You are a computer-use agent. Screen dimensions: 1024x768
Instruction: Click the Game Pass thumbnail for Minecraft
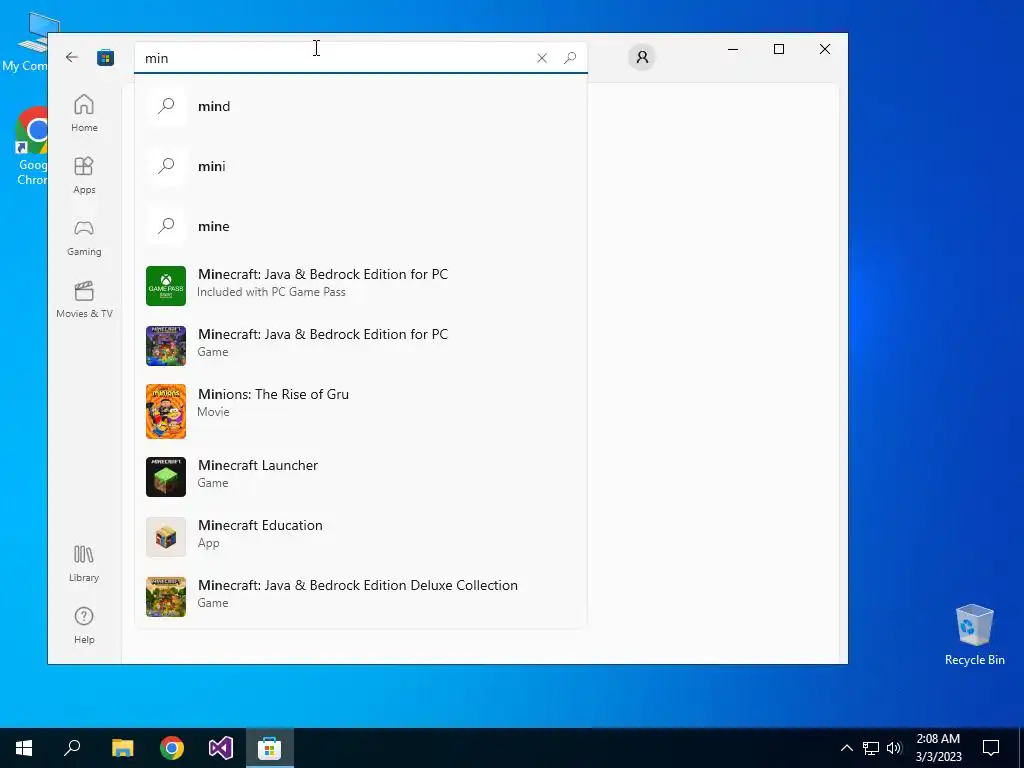tap(166, 286)
